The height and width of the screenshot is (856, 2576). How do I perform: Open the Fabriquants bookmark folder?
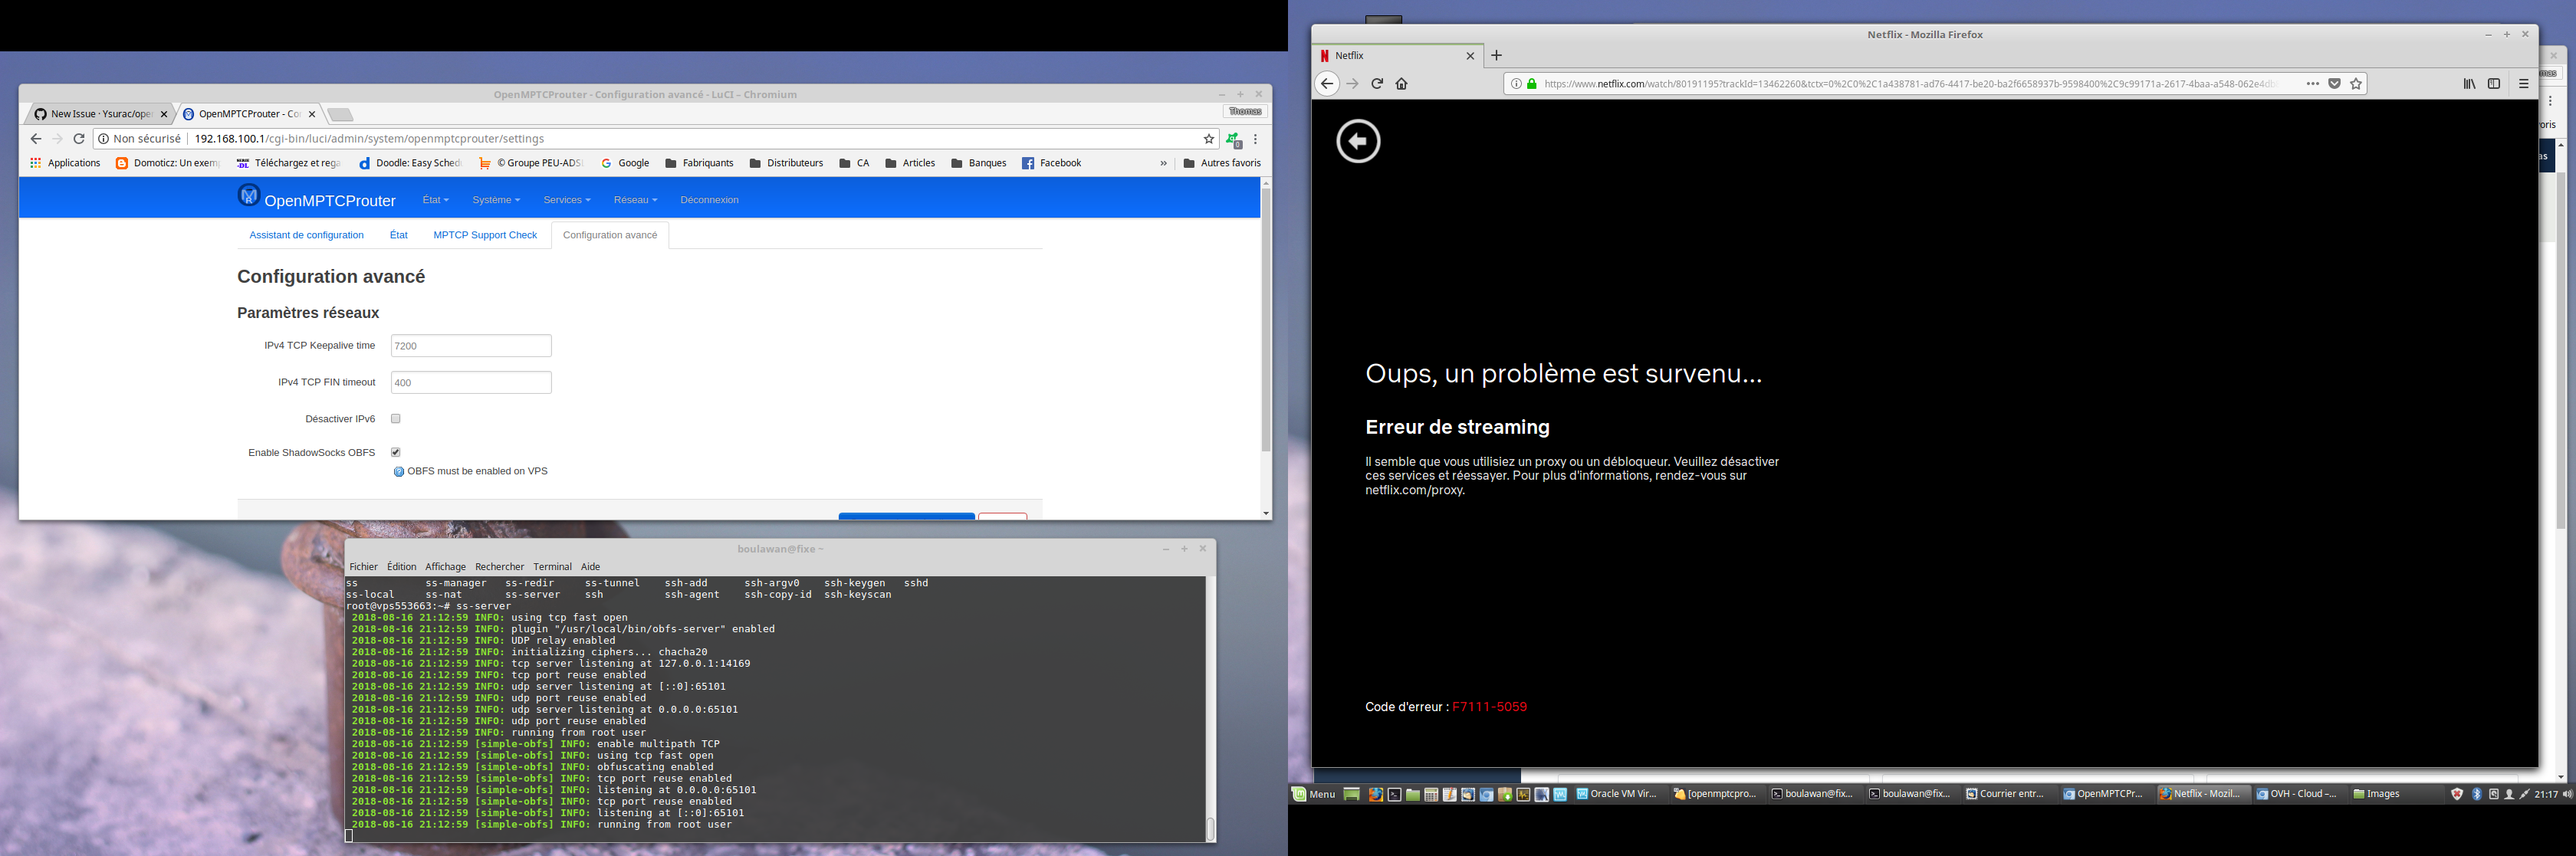[x=699, y=163]
